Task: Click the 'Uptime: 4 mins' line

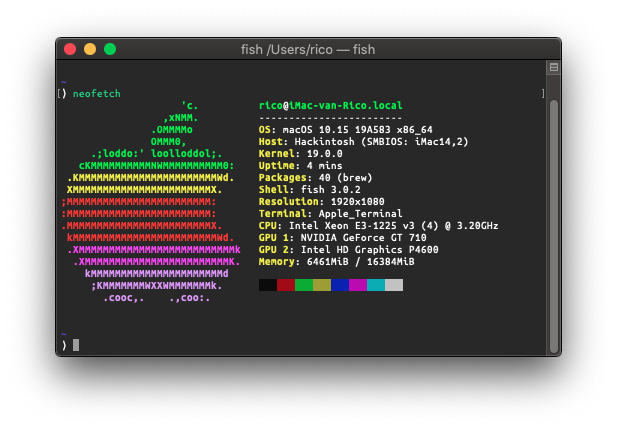Action: [x=300, y=165]
